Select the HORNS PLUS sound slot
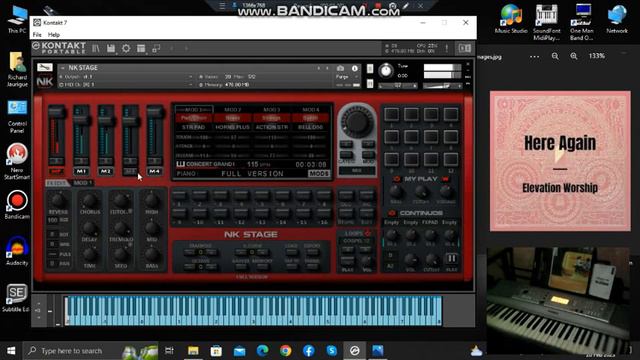 233,127
